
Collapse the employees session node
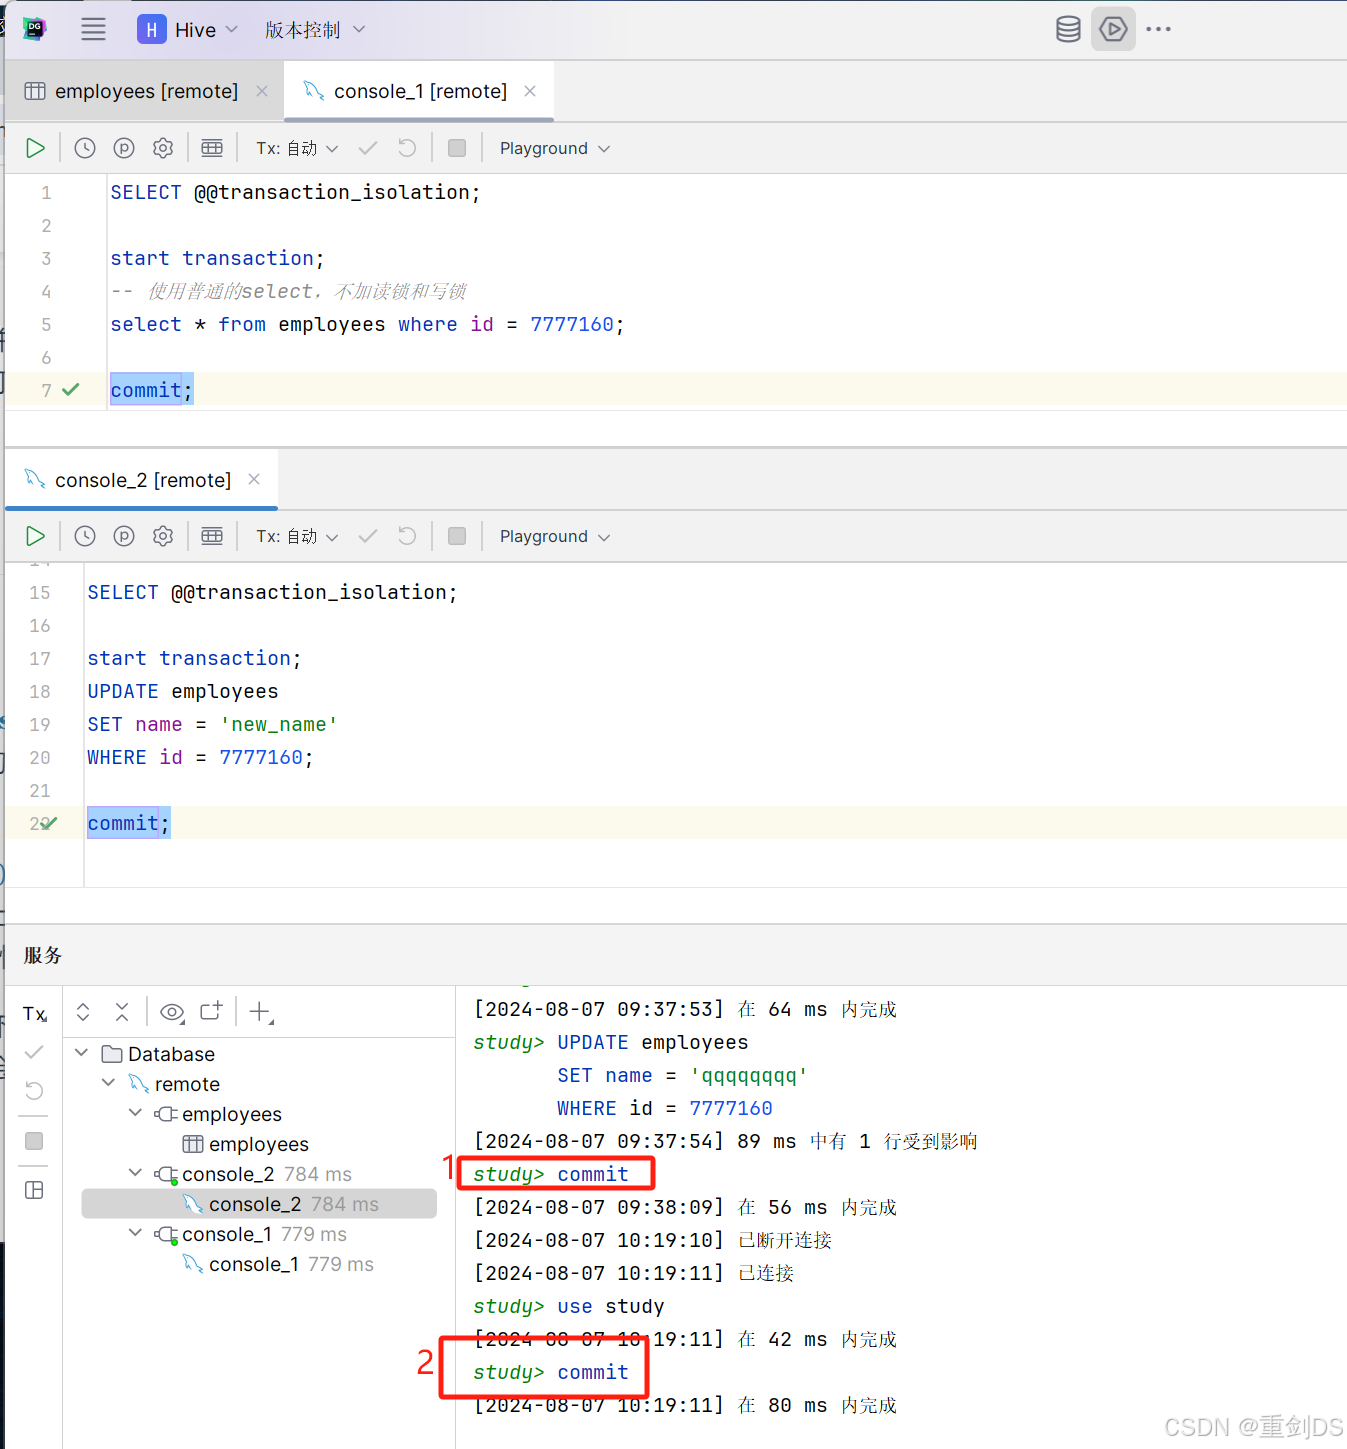click(x=136, y=1113)
